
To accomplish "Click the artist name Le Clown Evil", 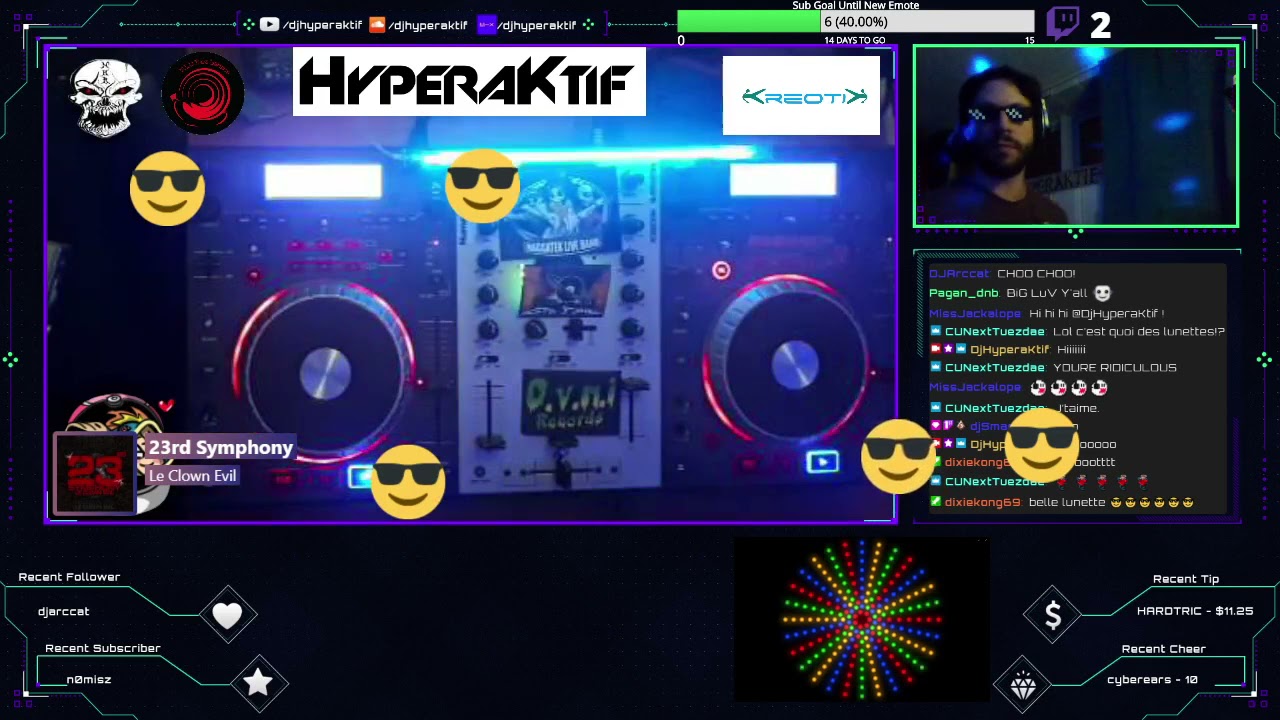I will pos(193,475).
